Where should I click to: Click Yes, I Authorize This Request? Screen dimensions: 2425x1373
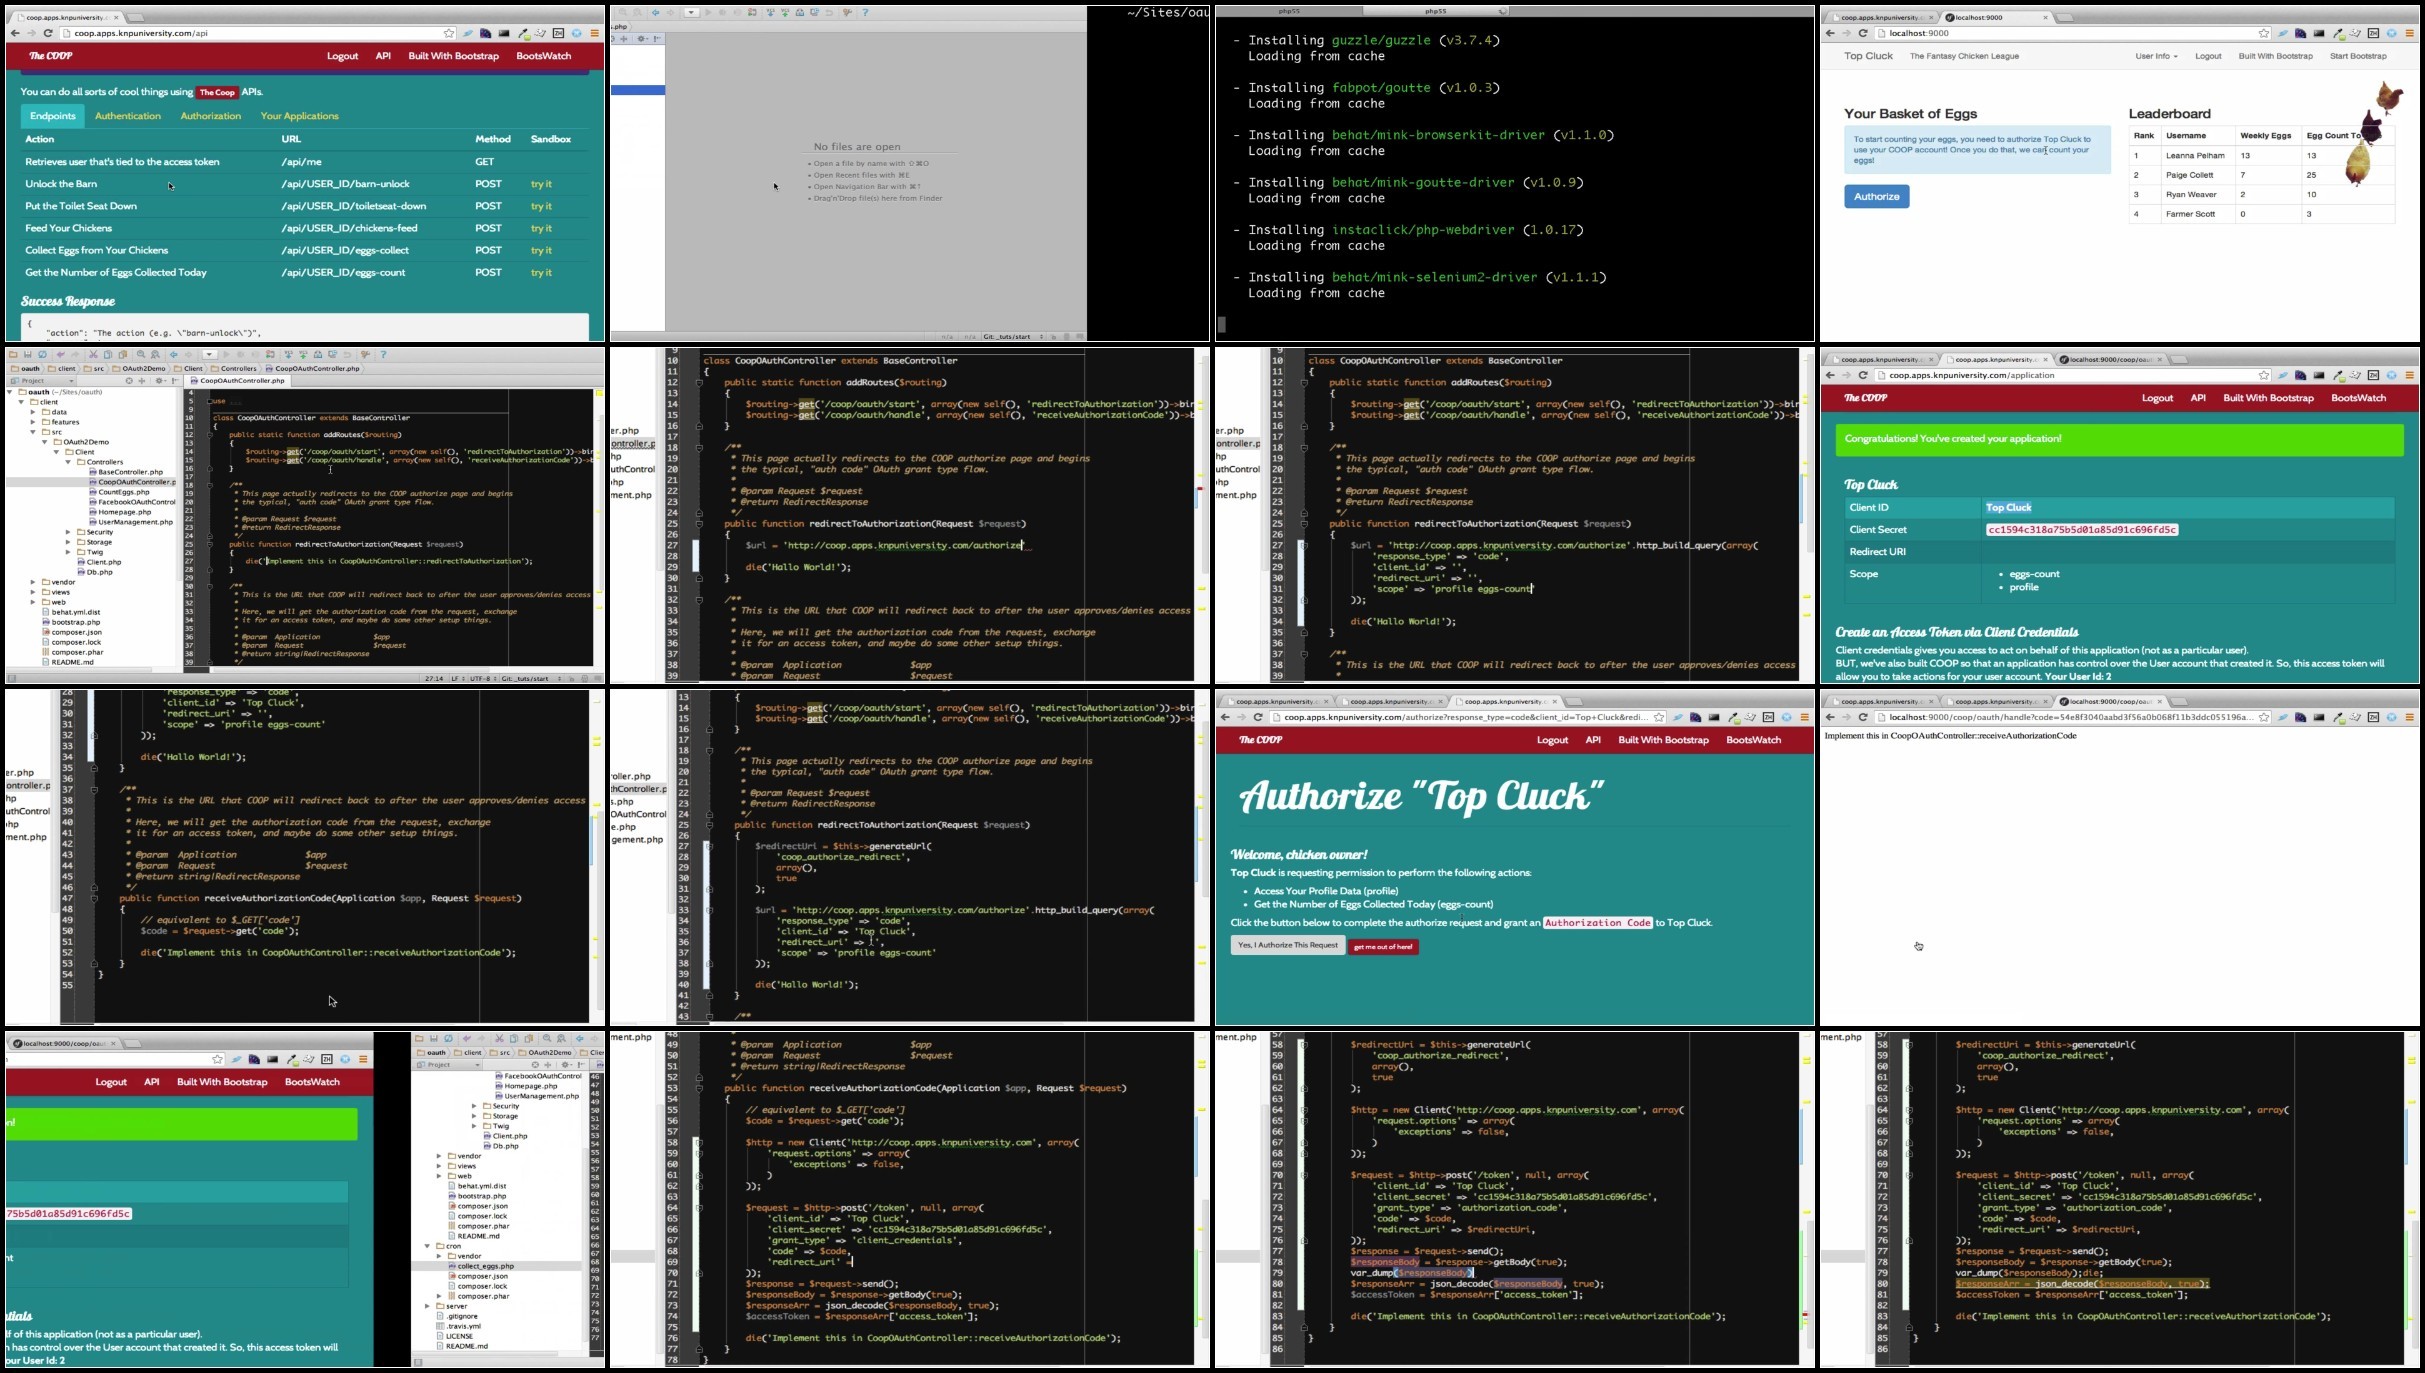[x=1287, y=945]
